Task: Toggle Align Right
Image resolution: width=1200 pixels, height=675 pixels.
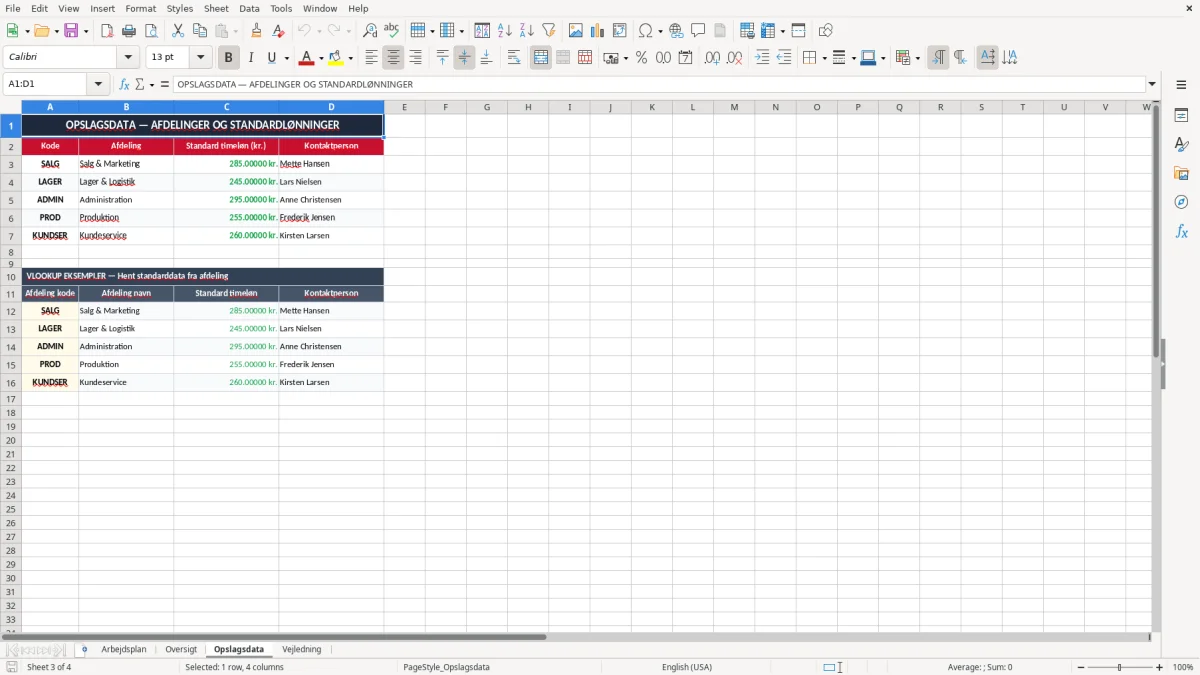Action: 416,58
